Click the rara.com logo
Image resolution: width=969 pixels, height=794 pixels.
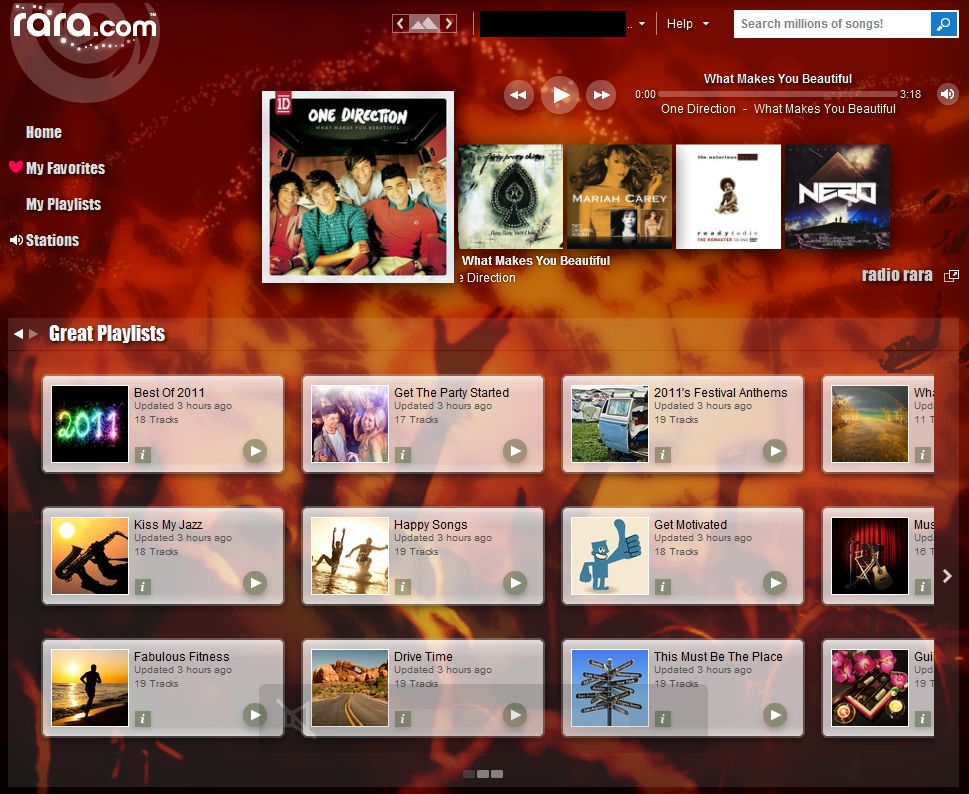85,26
